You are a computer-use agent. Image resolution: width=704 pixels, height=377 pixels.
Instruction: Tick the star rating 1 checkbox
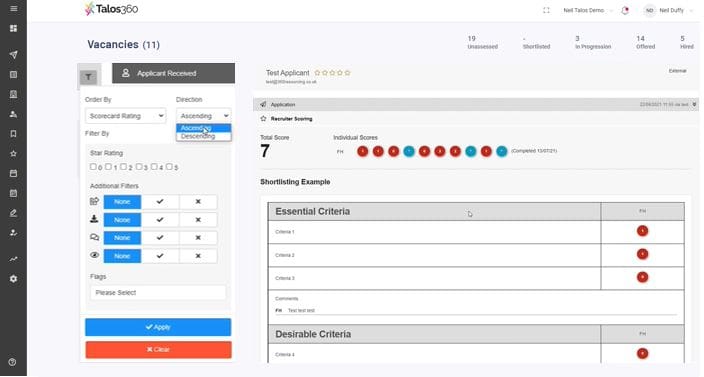[x=108, y=167]
